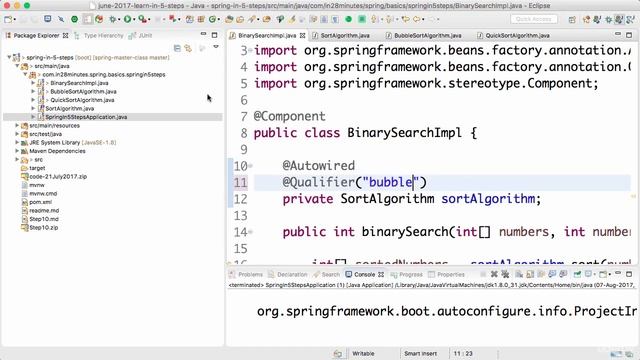
Task: Fold the code block at line 10
Action: (x=251, y=166)
